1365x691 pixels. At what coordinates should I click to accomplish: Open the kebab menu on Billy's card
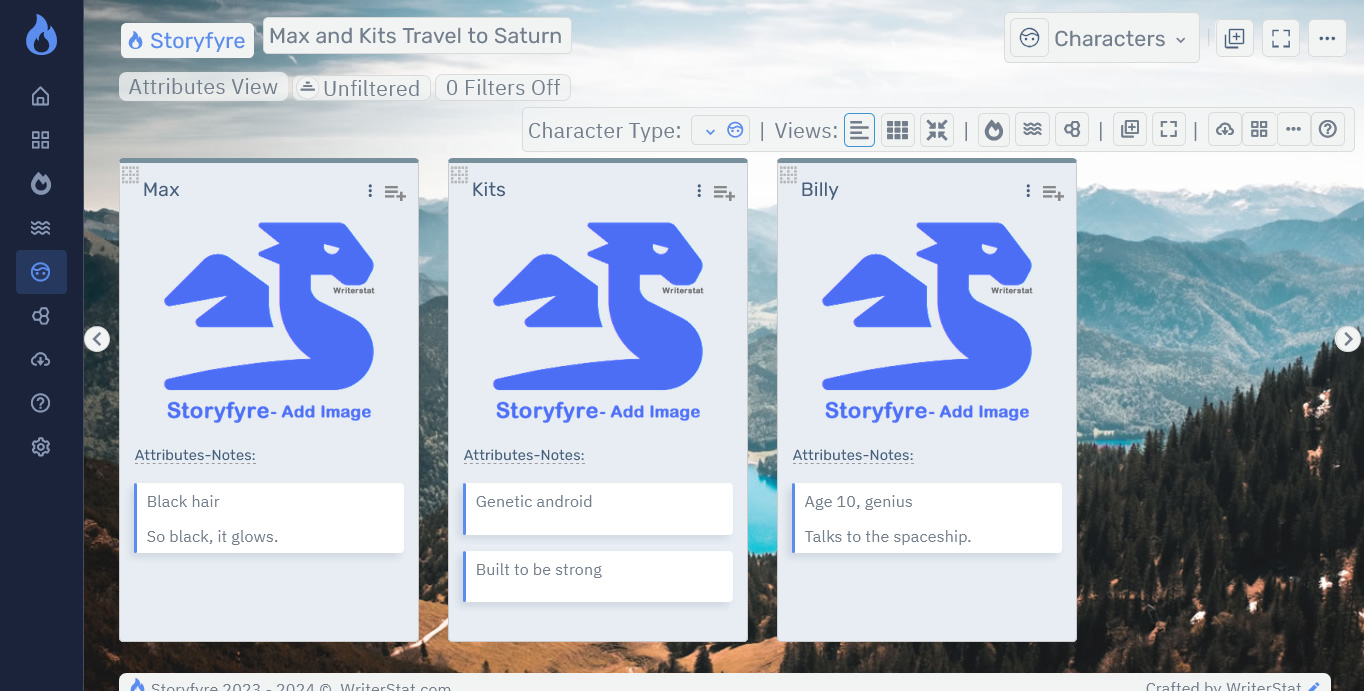1027,190
